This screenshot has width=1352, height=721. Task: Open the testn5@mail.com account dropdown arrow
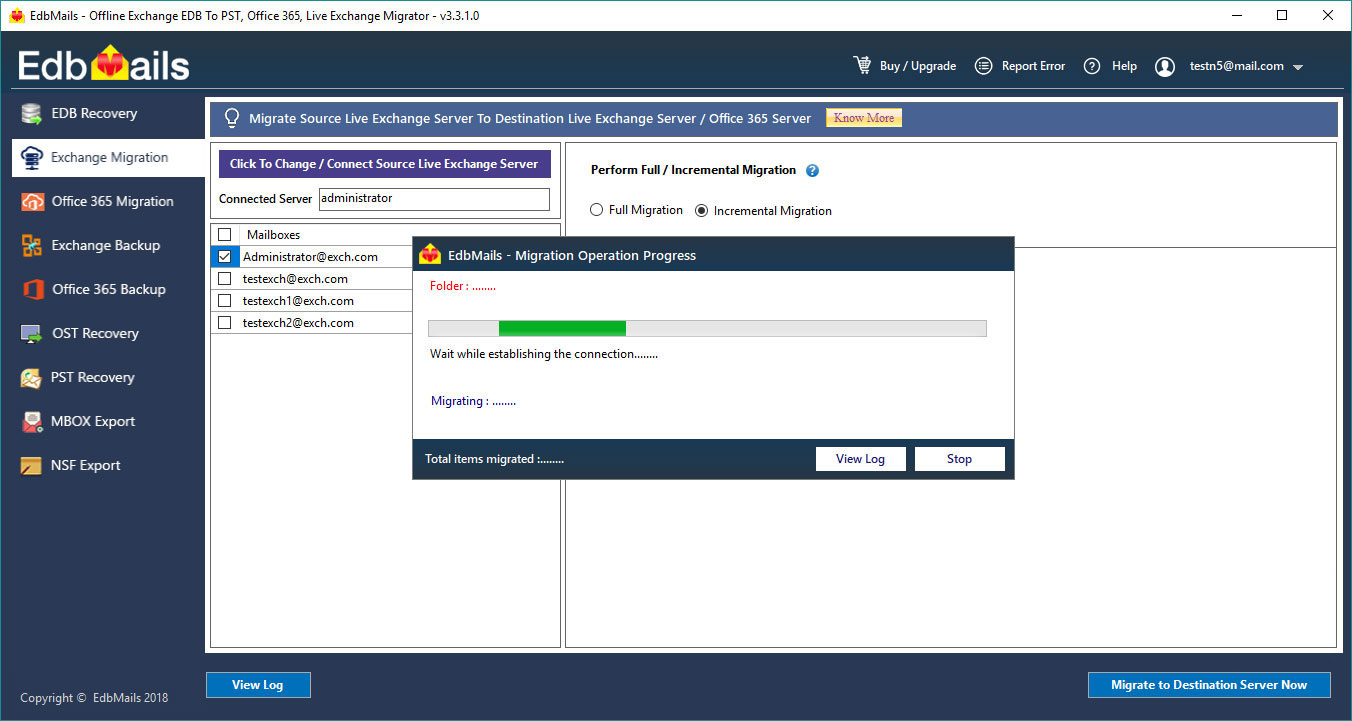pos(1298,68)
